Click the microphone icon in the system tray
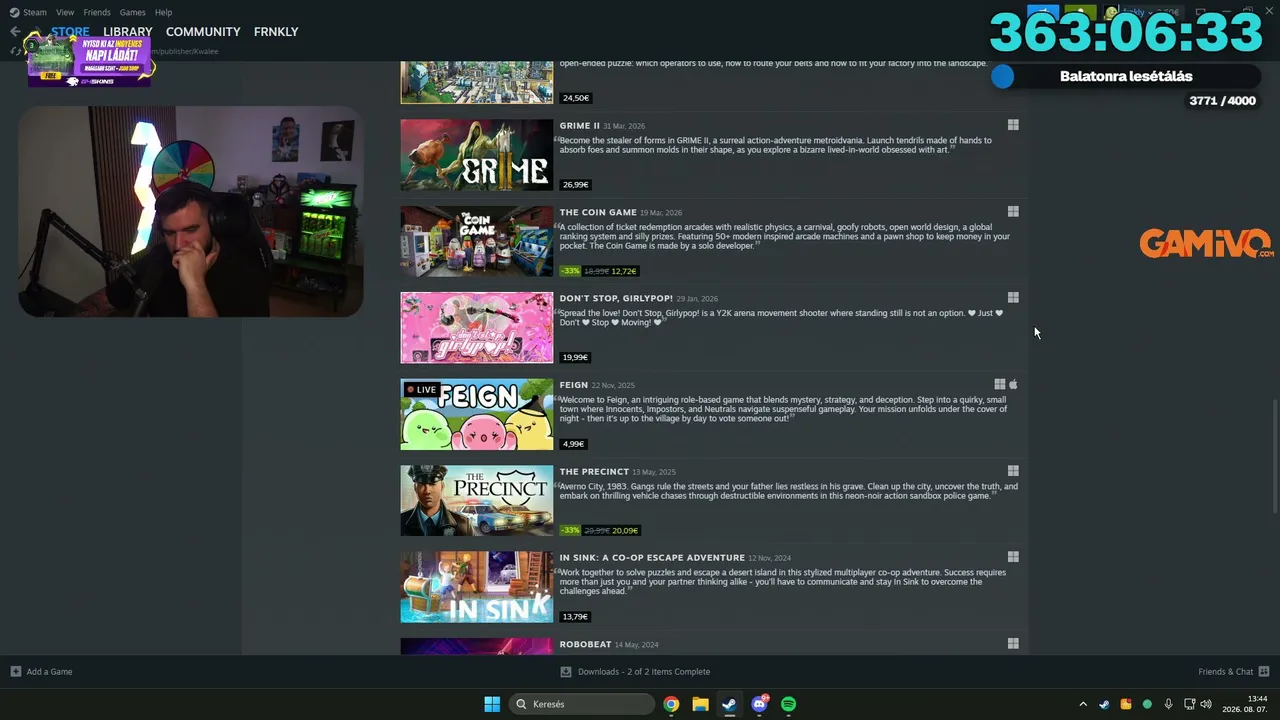Viewport: 1280px width, 720px height. (1168, 704)
